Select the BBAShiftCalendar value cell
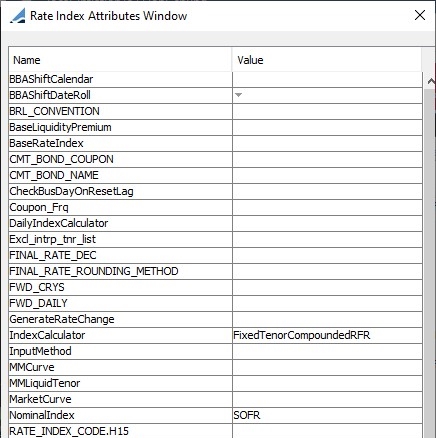 327,79
